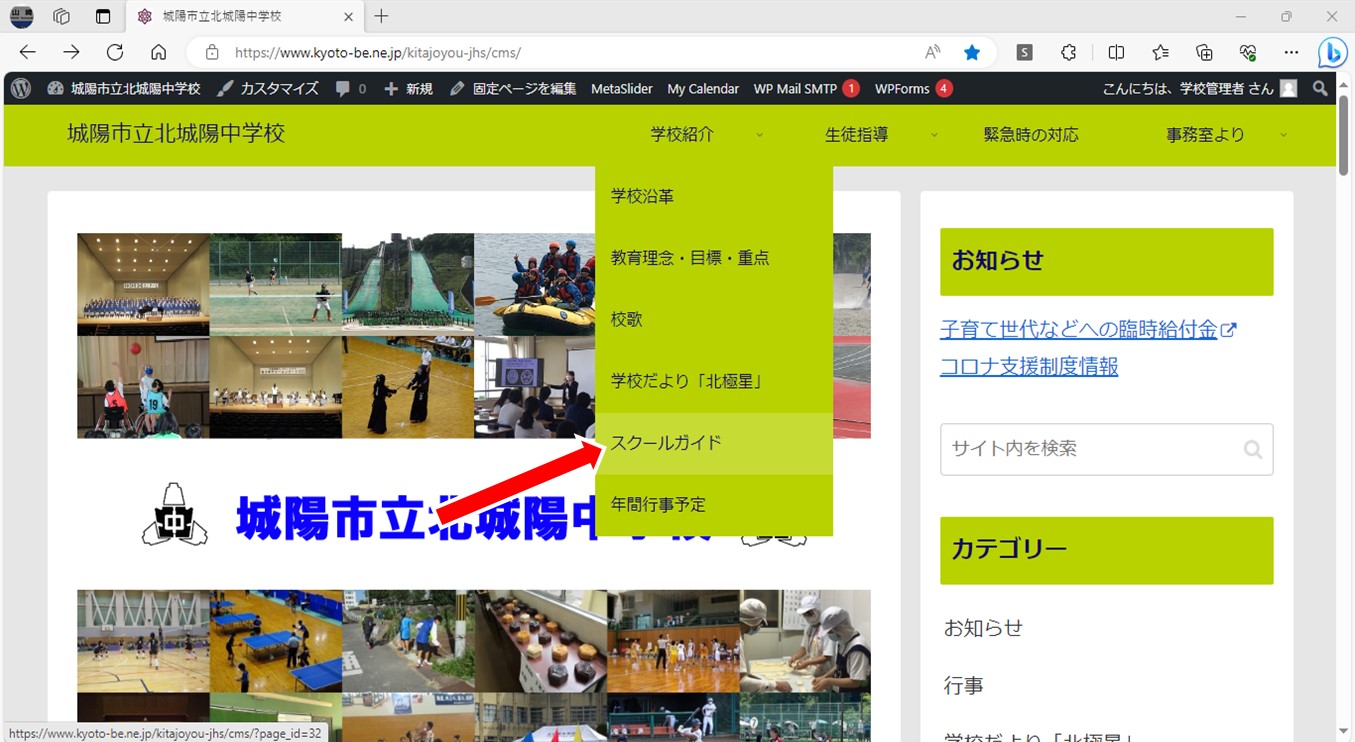The height and width of the screenshot is (742, 1355).
Task: Click the browser address bar URL
Action: (378, 53)
